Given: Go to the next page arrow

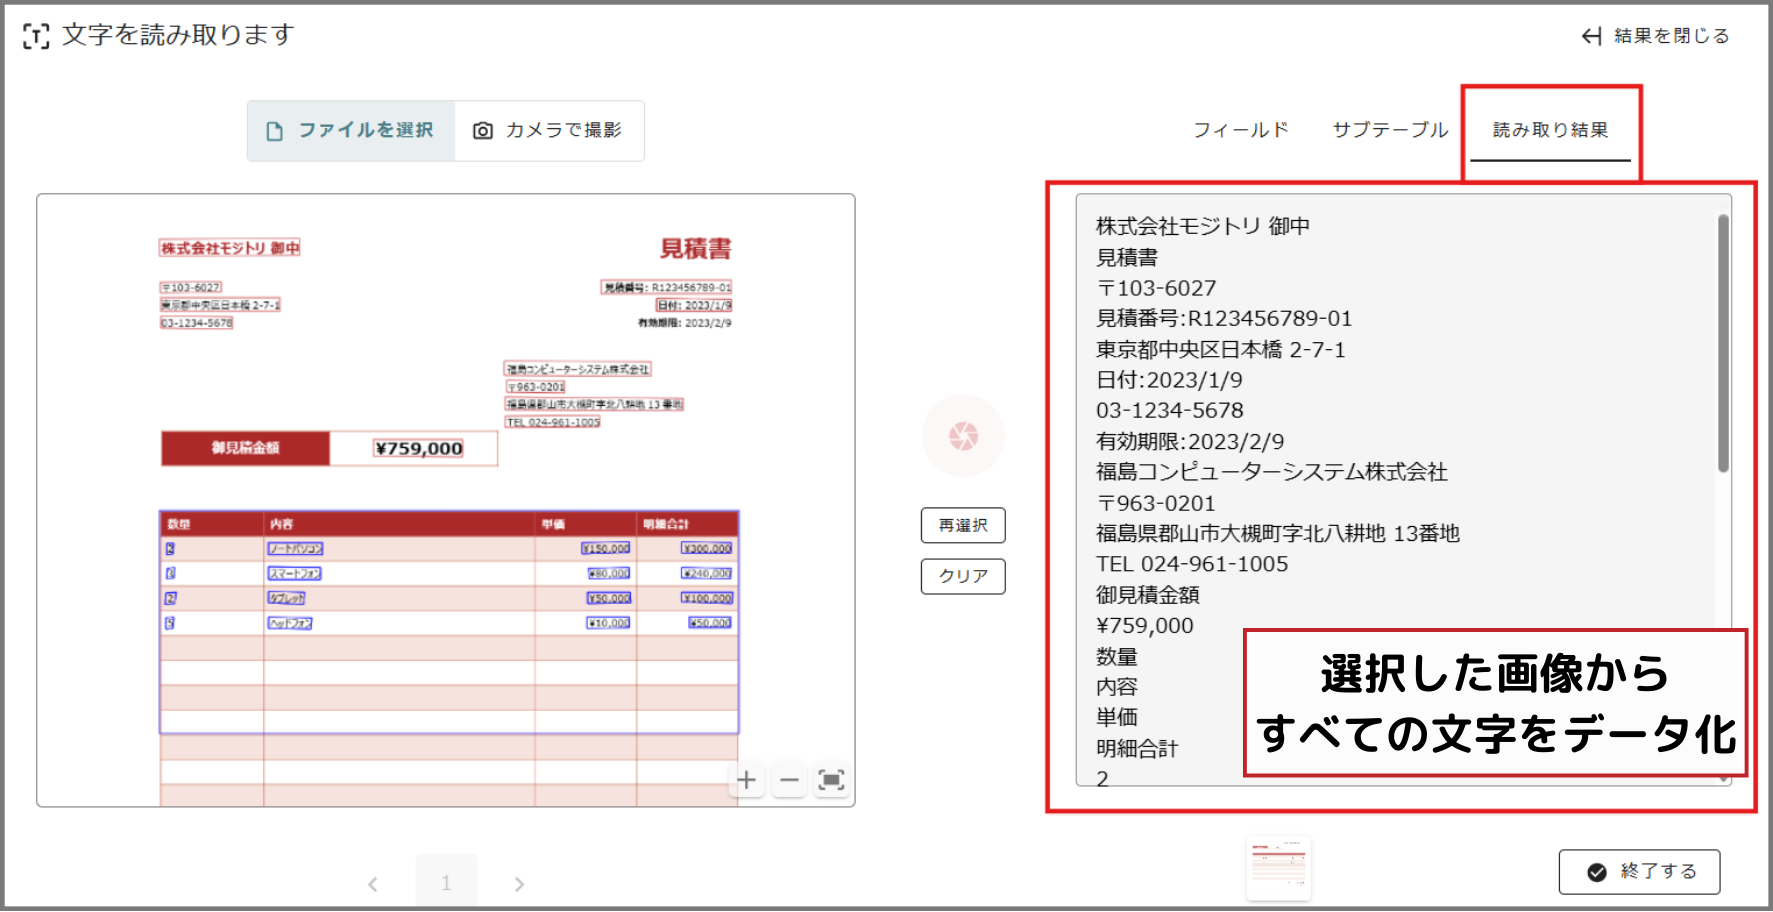Looking at the screenshot, I should [x=519, y=884].
